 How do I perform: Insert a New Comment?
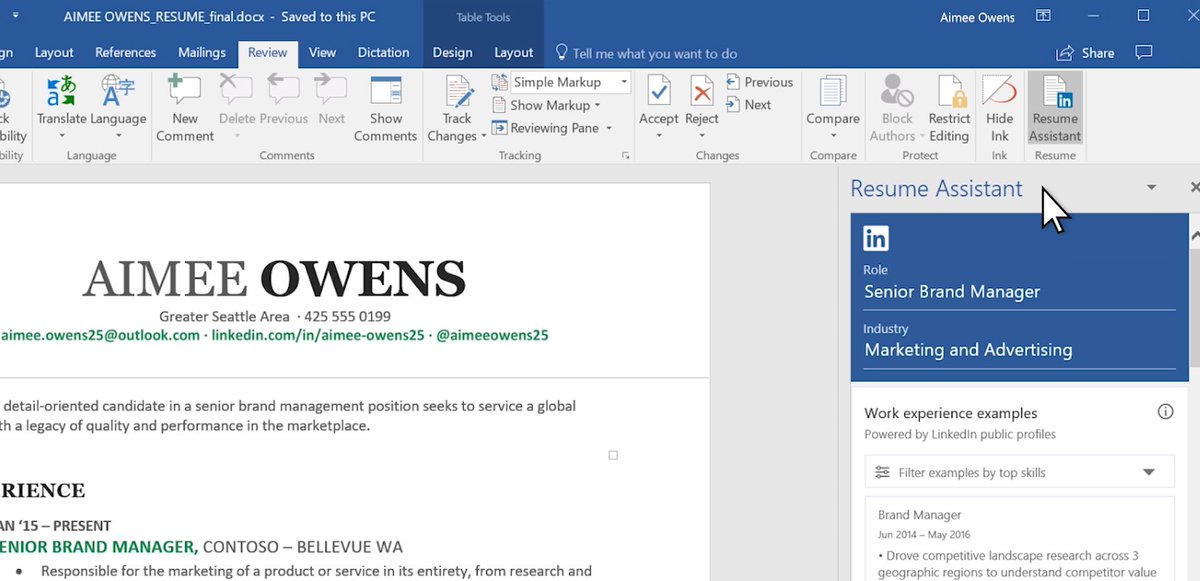pyautogui.click(x=185, y=108)
